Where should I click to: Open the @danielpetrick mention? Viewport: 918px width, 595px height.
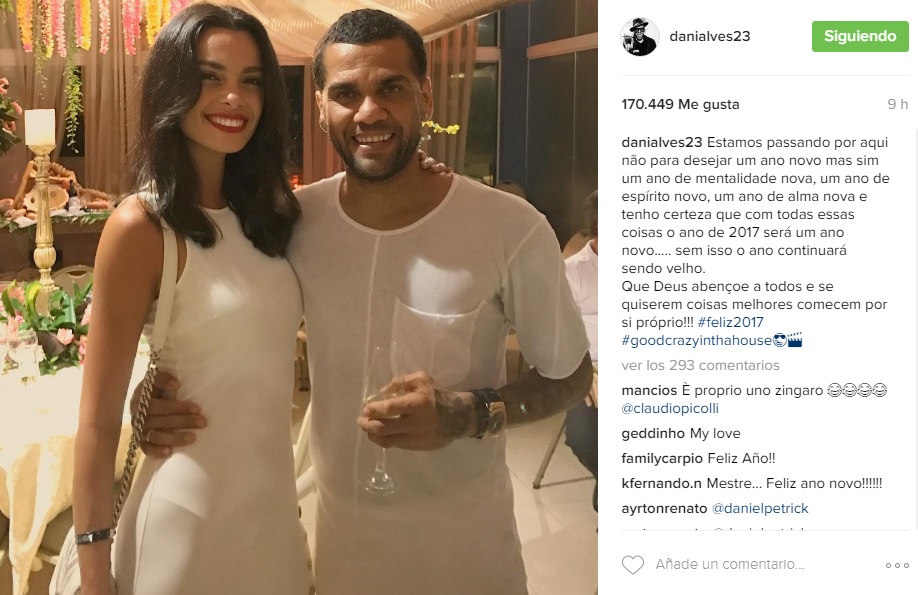pyautogui.click(x=760, y=509)
